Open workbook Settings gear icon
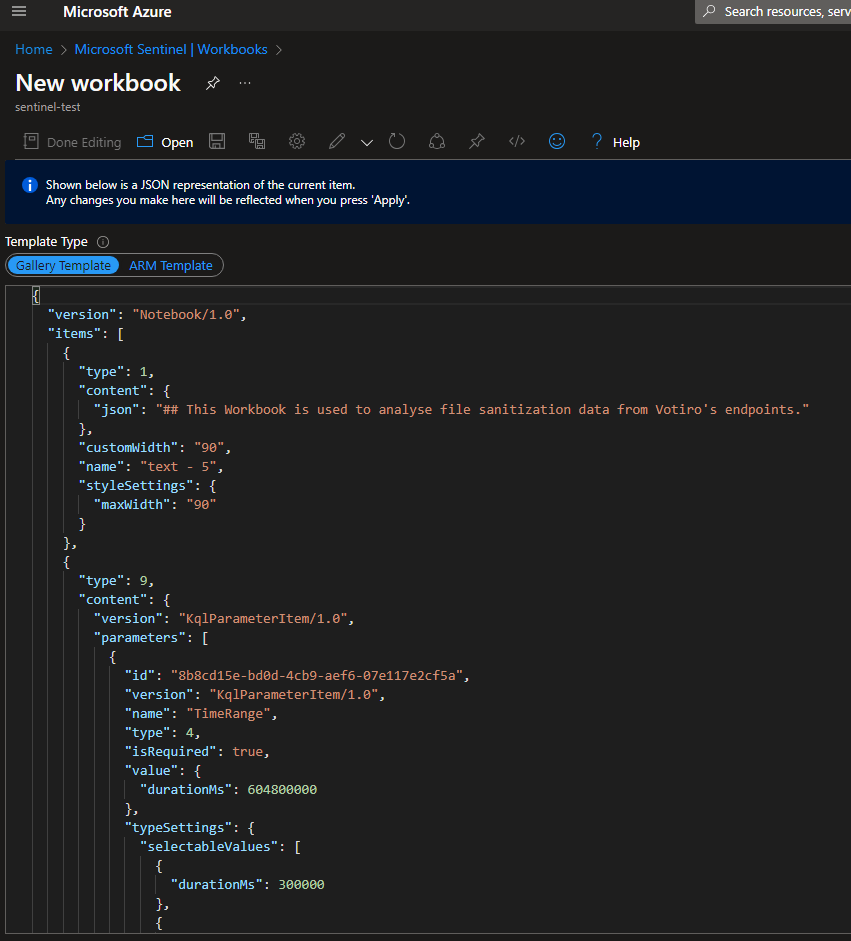Viewport: 851px width, 941px height. (296, 142)
